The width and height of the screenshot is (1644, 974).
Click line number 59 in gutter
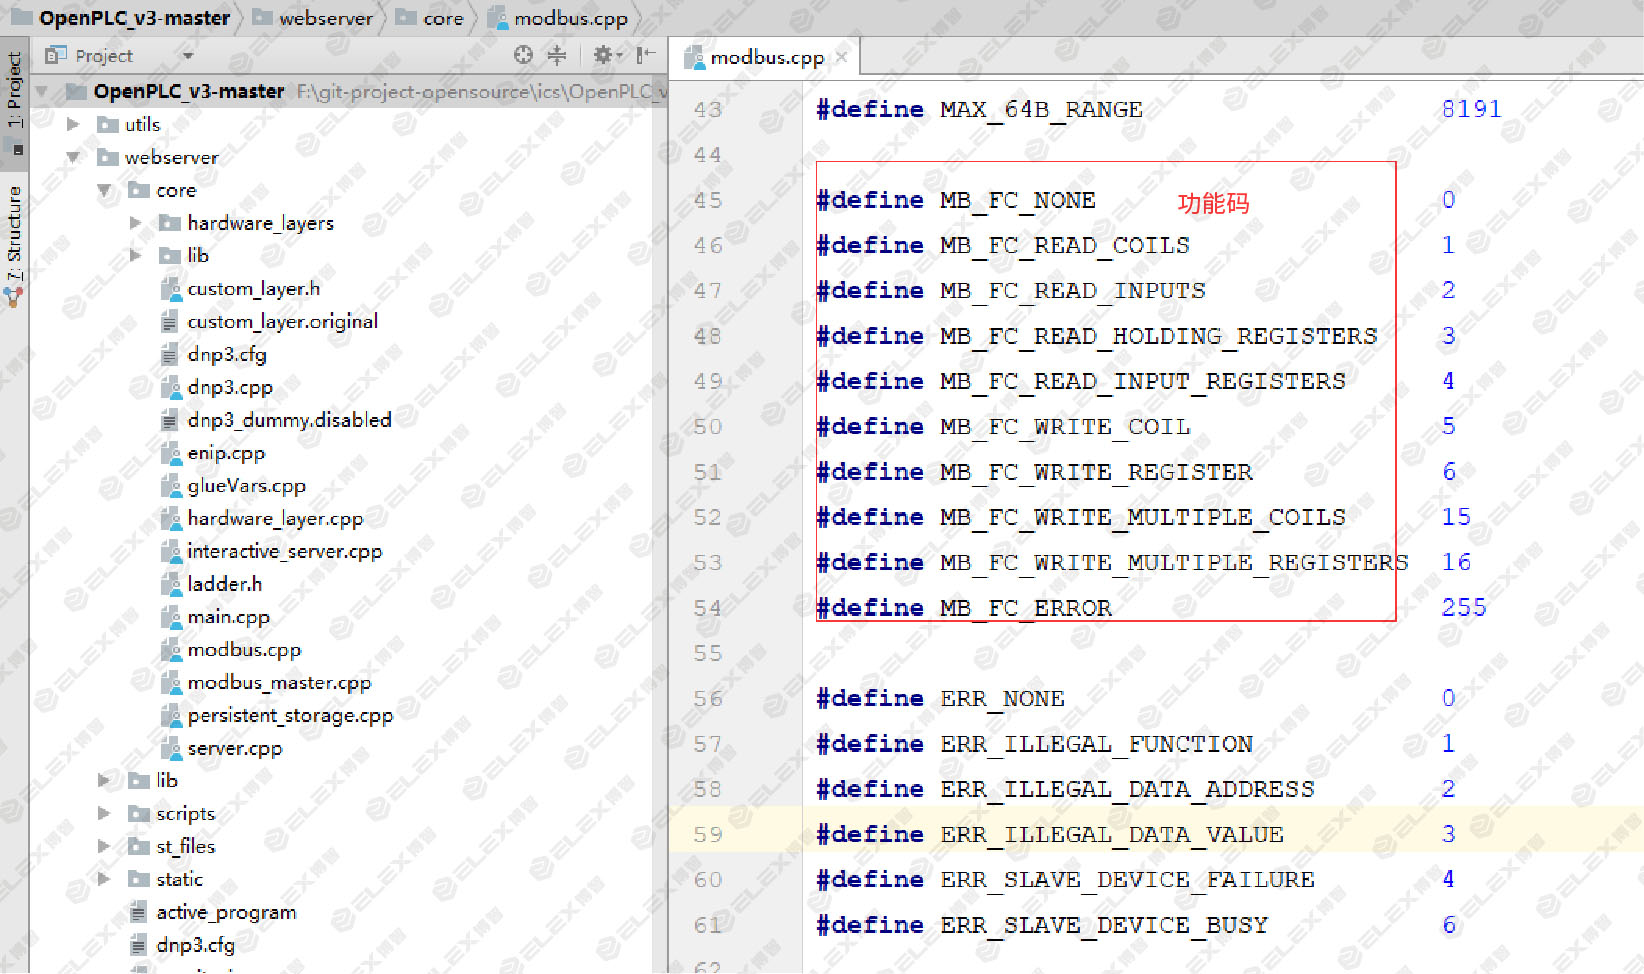(x=708, y=834)
